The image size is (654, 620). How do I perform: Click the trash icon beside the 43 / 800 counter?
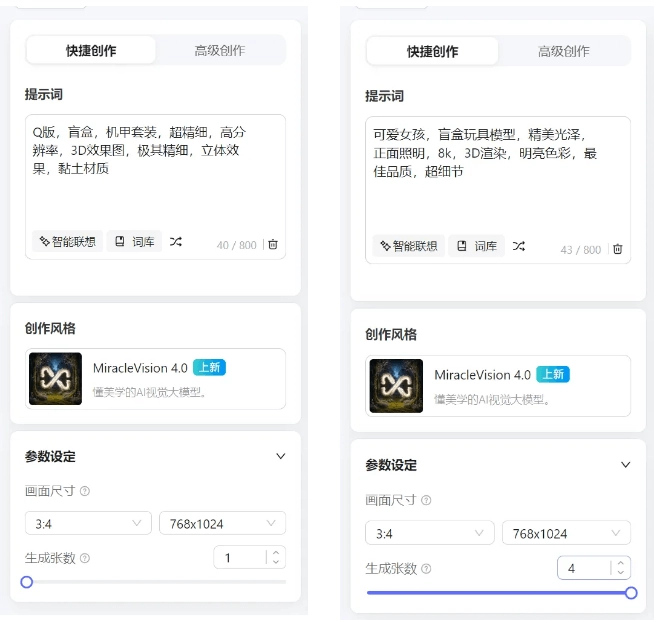point(617,249)
